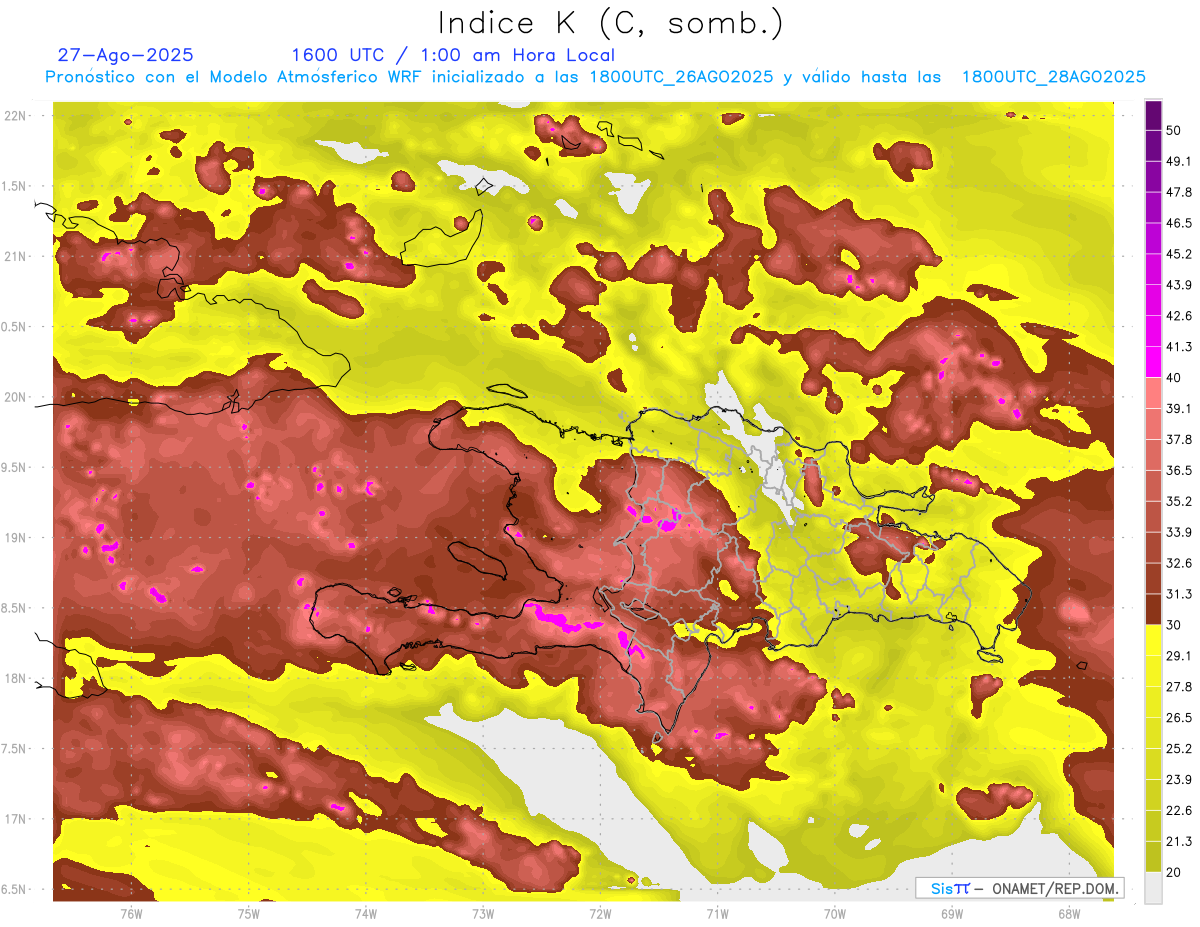The height and width of the screenshot is (927, 1200).
Task: Click the "73W" longitude label
Action: tap(483, 913)
